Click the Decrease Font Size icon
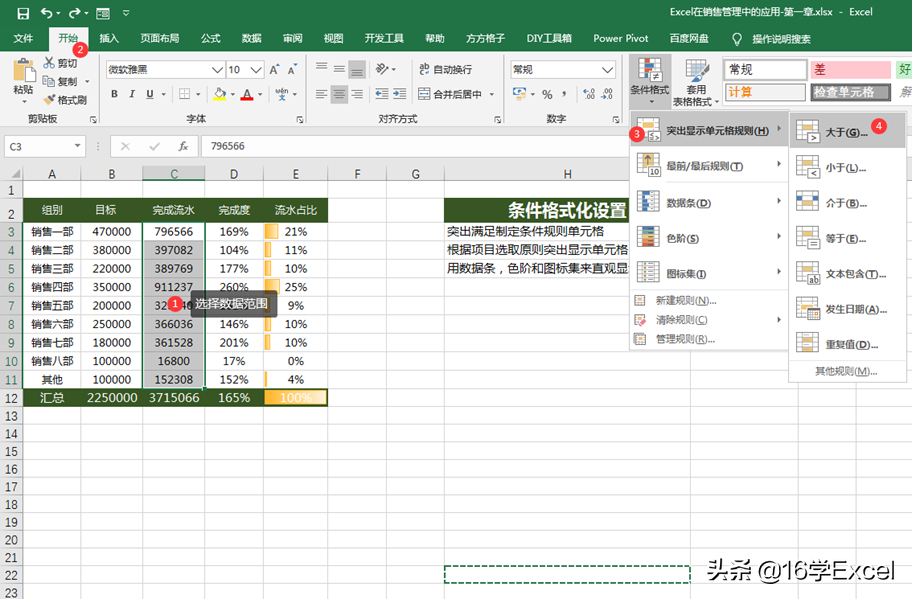 point(292,70)
